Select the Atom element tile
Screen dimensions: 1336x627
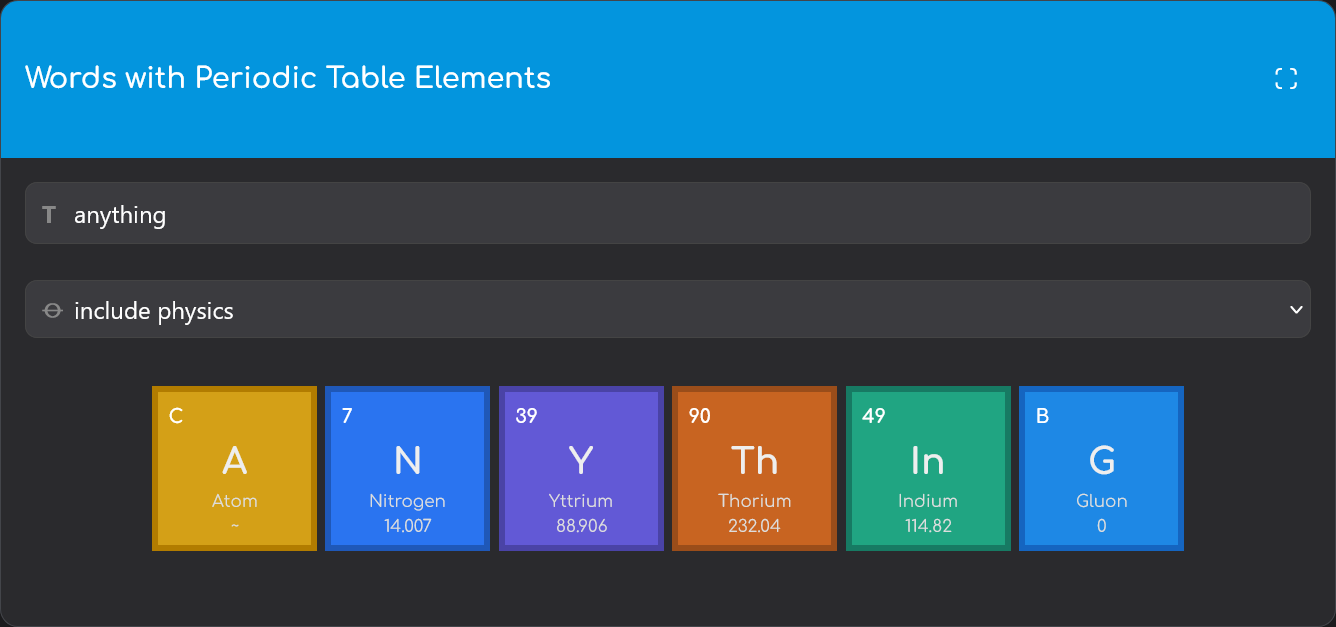[x=234, y=468]
